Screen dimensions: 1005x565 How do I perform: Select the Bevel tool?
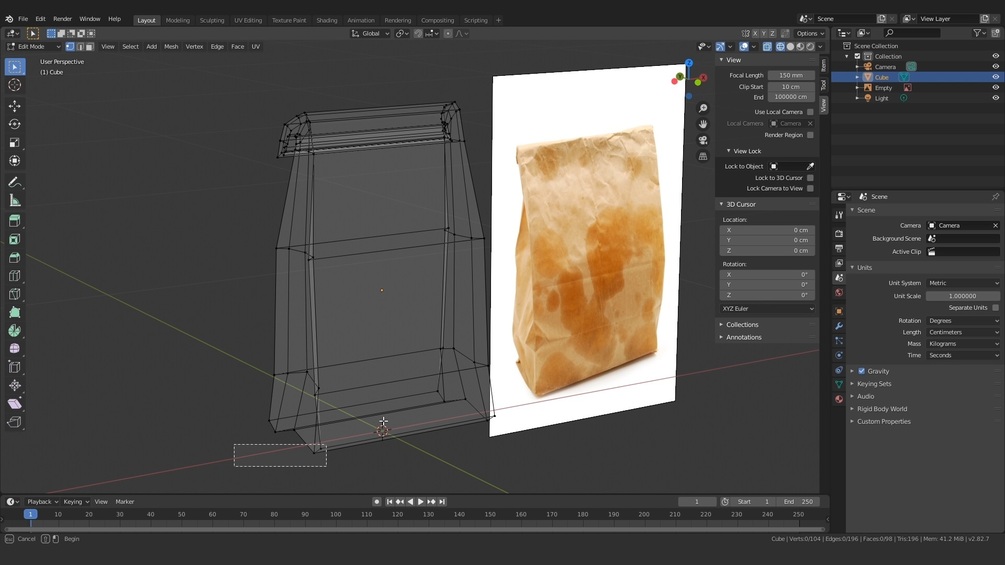[x=14, y=258]
